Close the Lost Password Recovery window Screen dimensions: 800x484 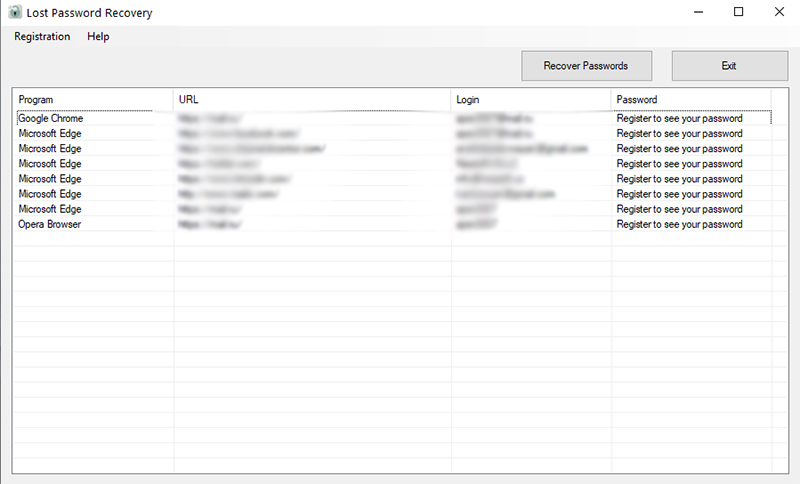tap(779, 12)
